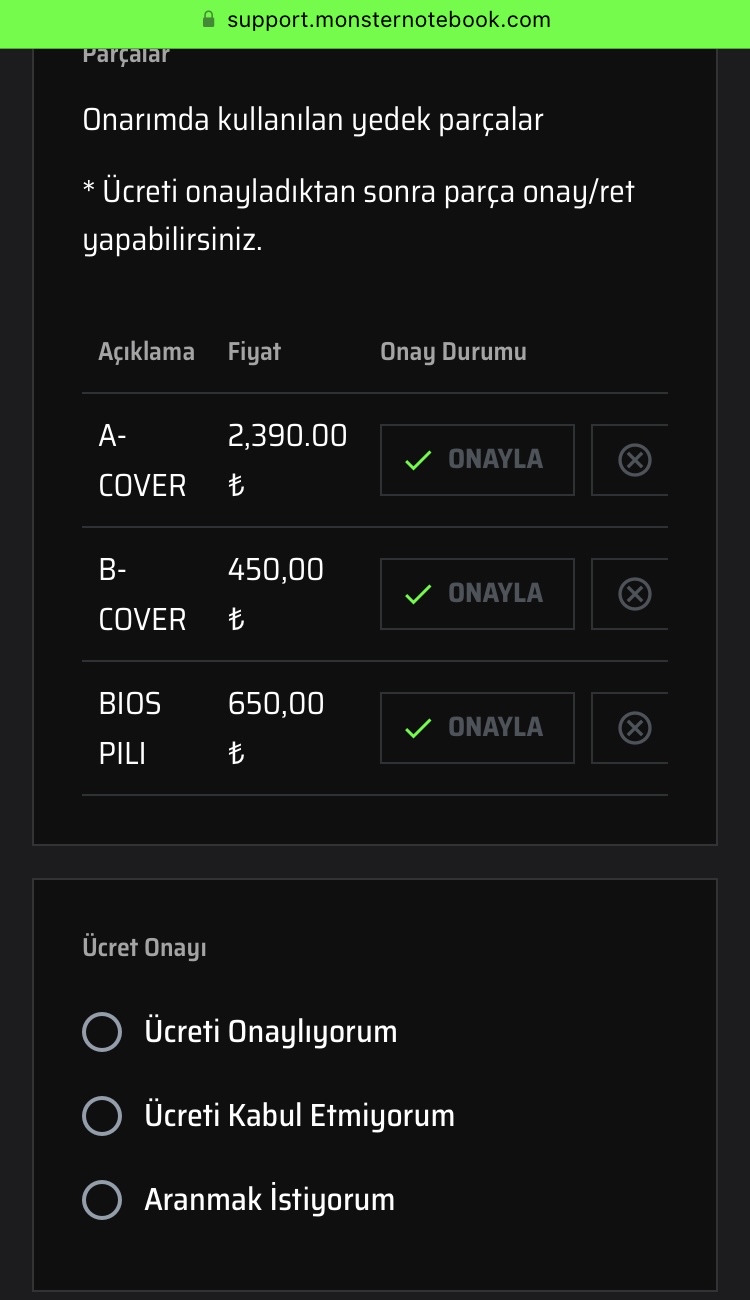Click the Onay Durumu column header

[x=453, y=352]
